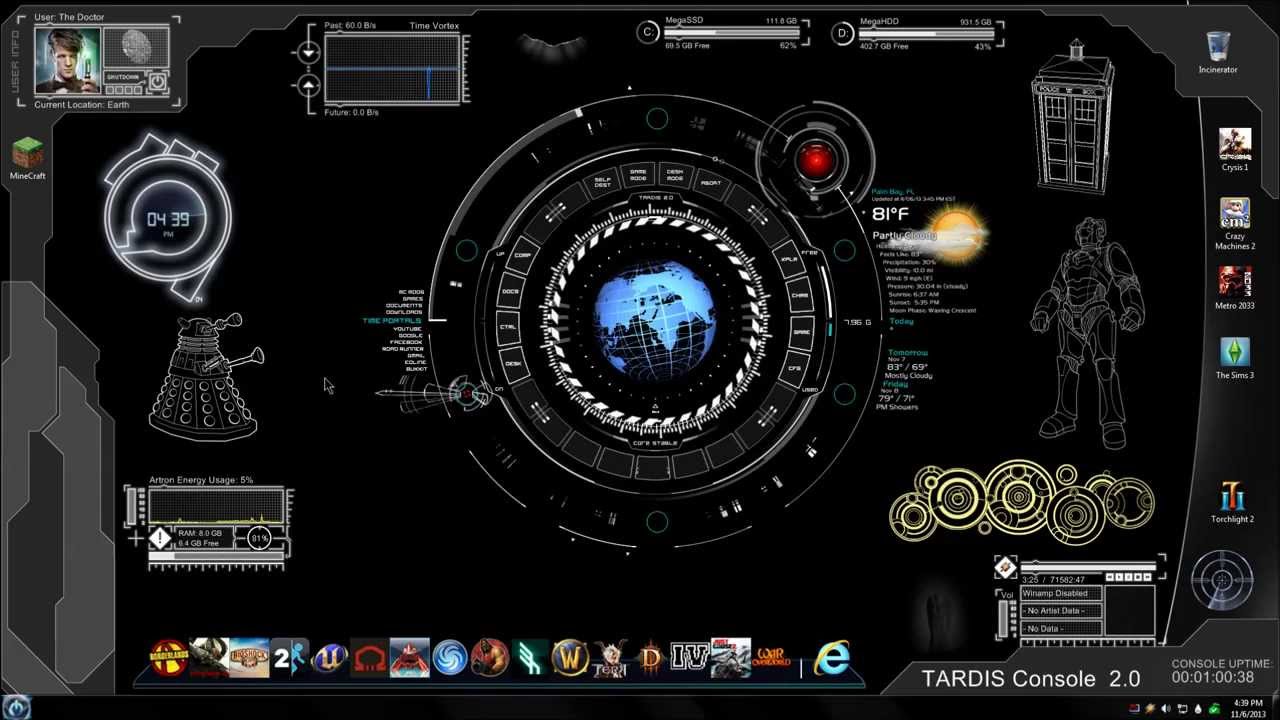This screenshot has width=1280, height=720.
Task: Click the blue globe at center
Action: point(655,318)
